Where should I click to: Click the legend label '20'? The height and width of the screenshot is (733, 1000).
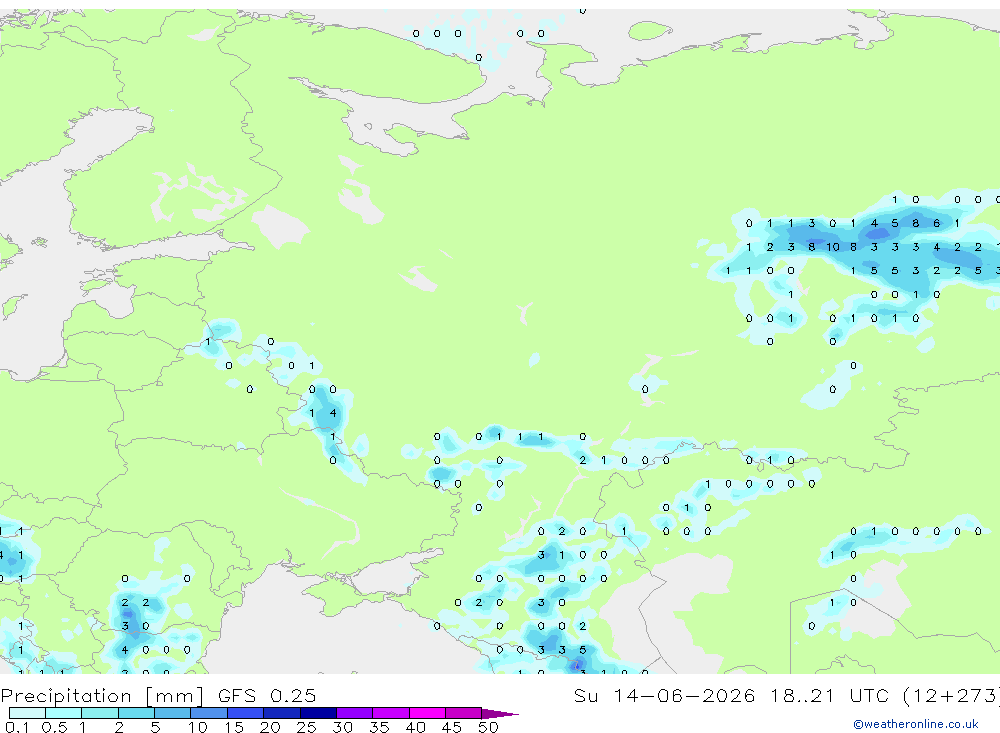click(270, 727)
